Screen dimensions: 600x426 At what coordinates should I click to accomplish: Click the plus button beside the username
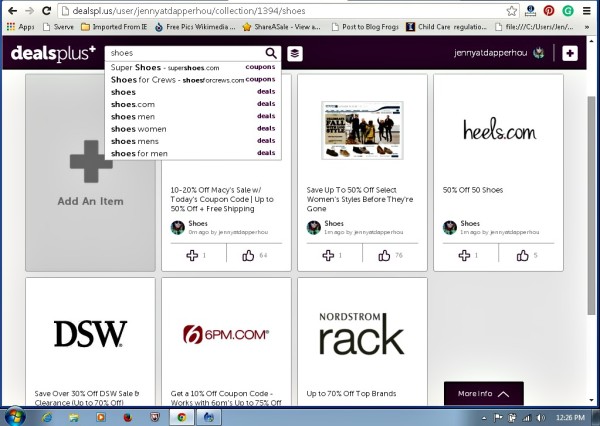(570, 53)
